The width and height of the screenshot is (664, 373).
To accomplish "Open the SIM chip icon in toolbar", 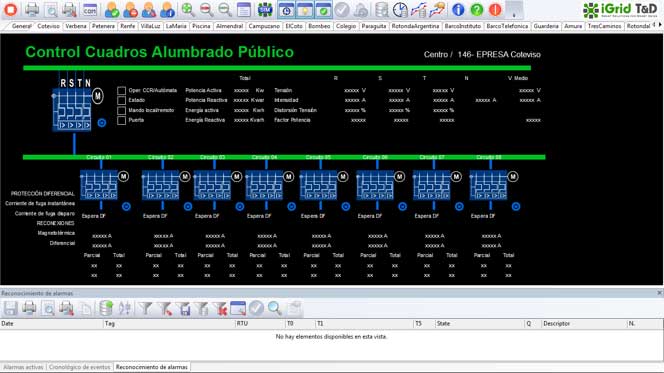I will click(x=265, y=10).
